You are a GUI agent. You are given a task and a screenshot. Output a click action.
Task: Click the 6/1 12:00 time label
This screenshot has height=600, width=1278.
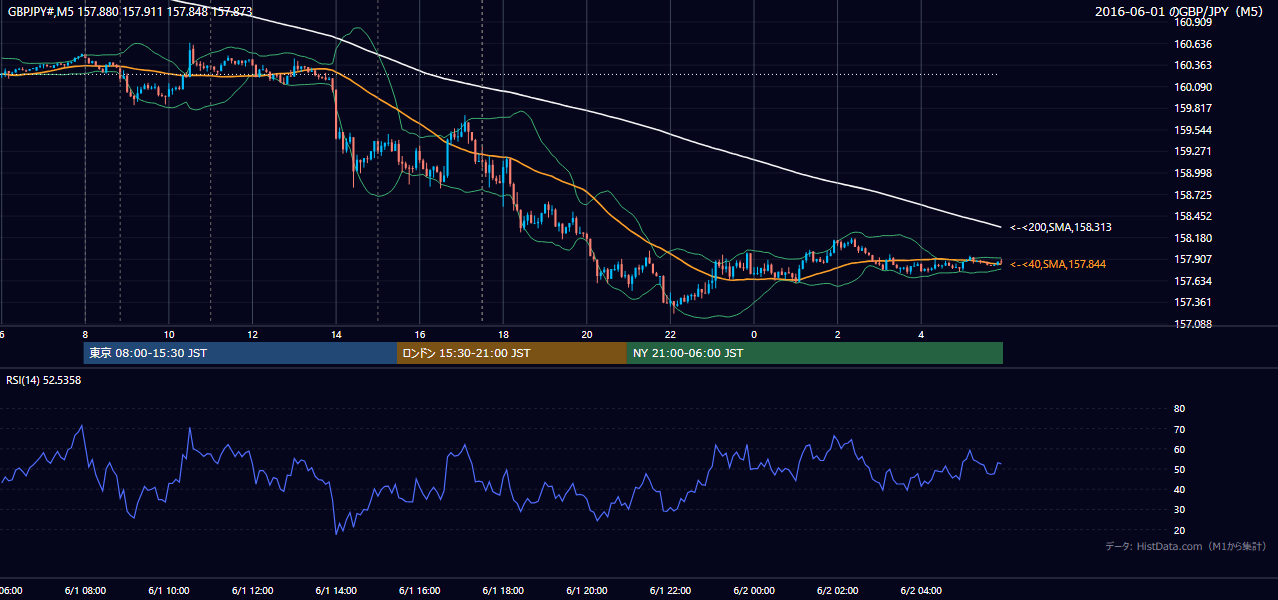point(252,591)
